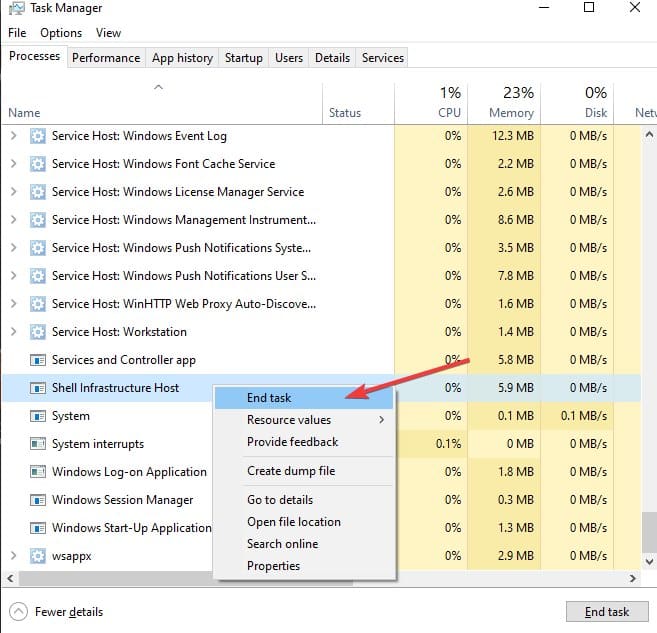This screenshot has height=633, width=657.
Task: Click the Windows Session Manager icon
Action: [38, 500]
